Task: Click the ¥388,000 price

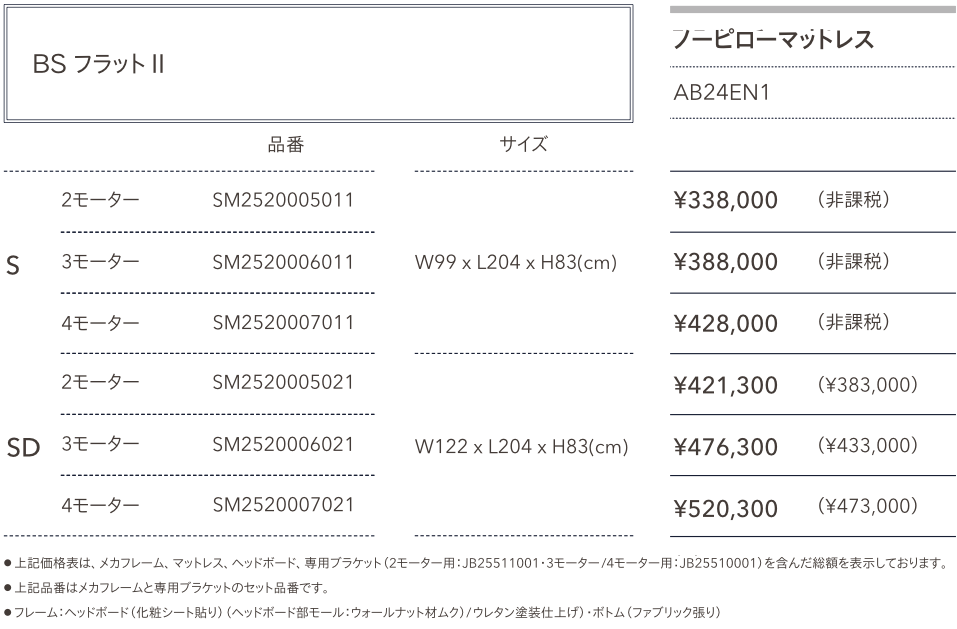Action: point(725,262)
